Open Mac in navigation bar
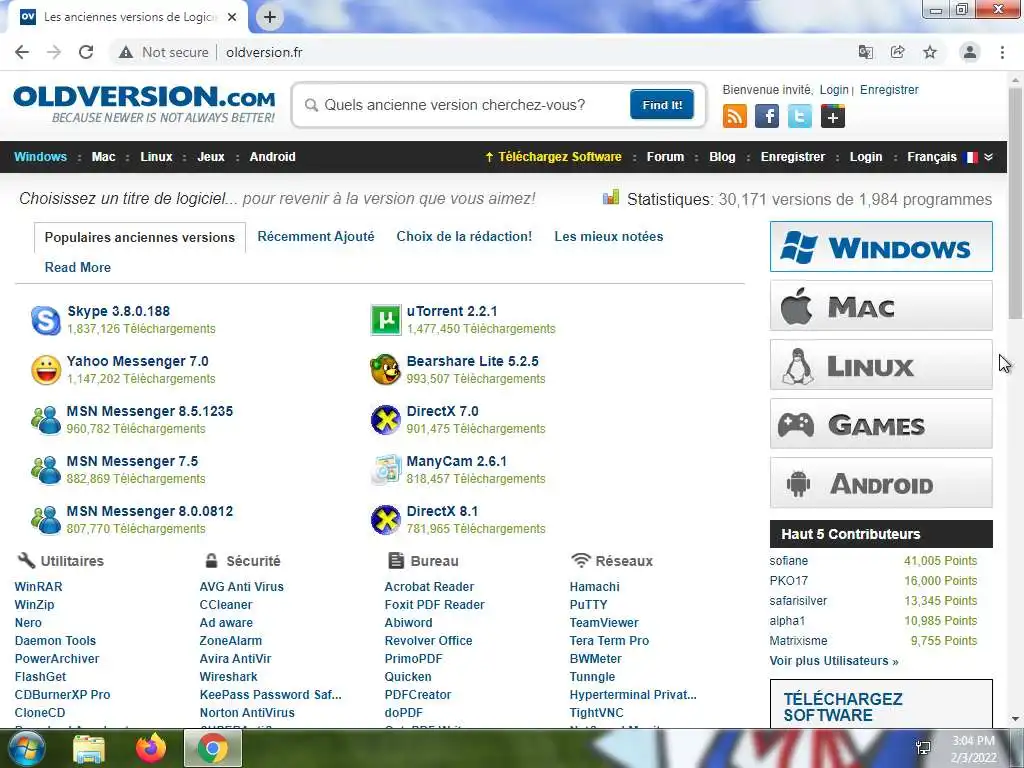Image resolution: width=1024 pixels, height=768 pixels. (x=103, y=157)
